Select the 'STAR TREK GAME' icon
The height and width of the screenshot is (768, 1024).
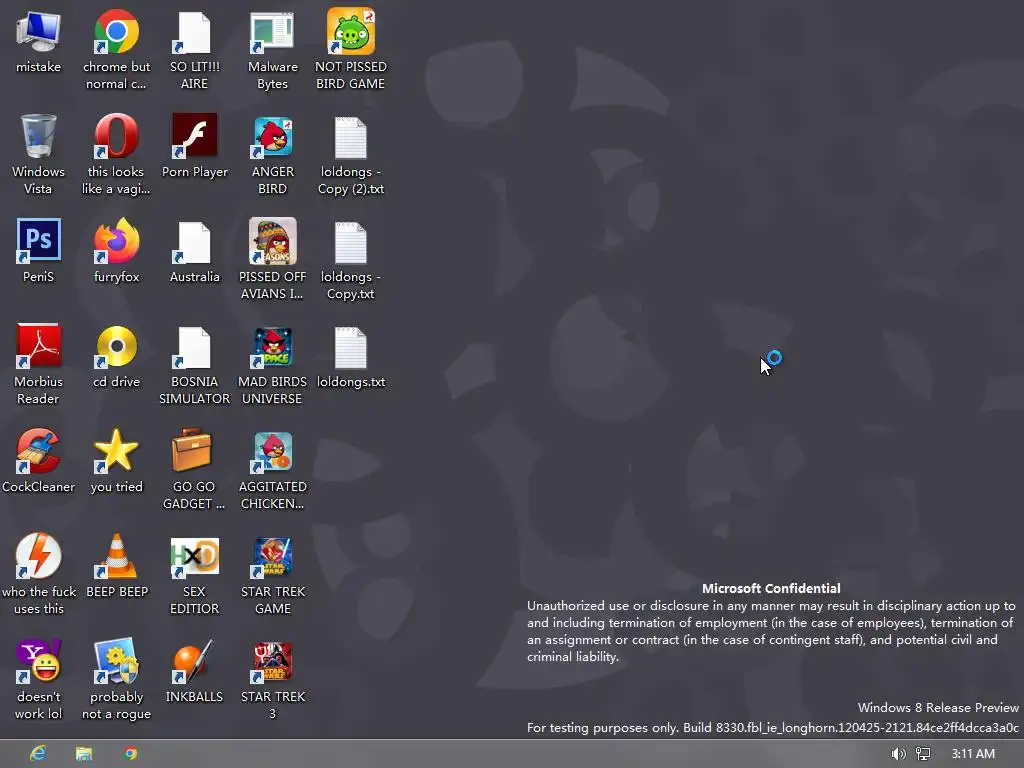(272, 557)
